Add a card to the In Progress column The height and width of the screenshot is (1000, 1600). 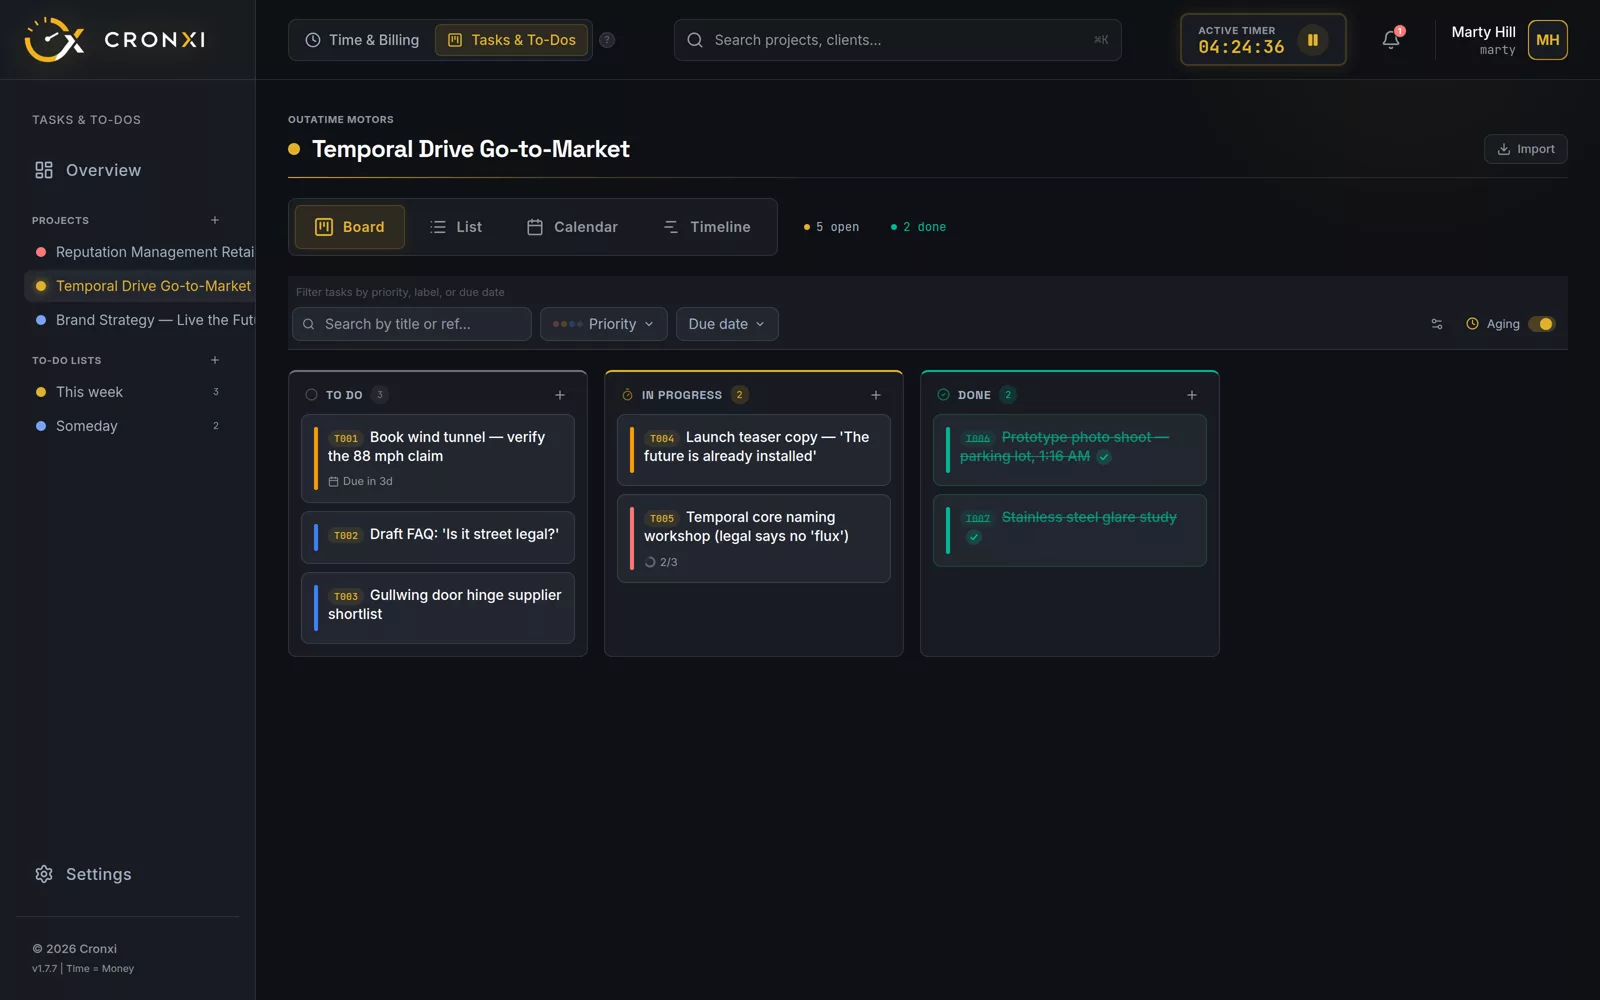tap(876, 395)
